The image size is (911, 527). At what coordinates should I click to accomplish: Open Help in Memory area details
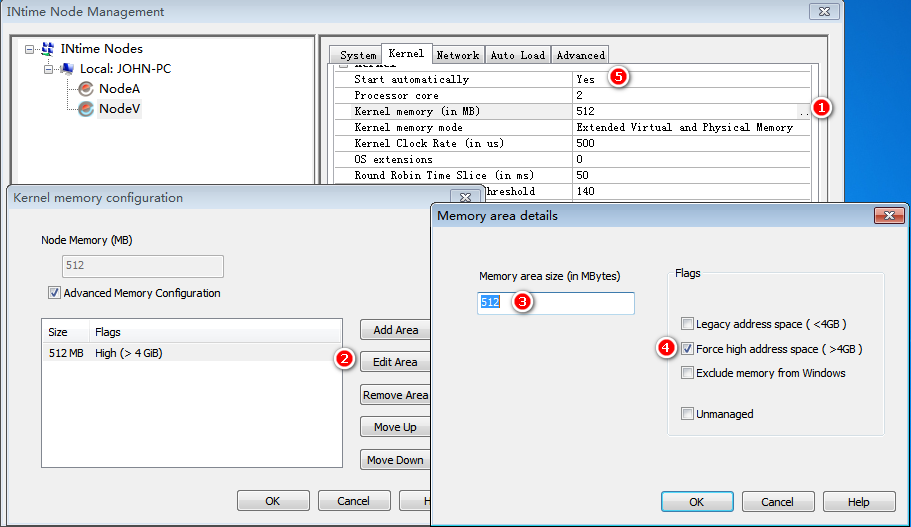(859, 502)
